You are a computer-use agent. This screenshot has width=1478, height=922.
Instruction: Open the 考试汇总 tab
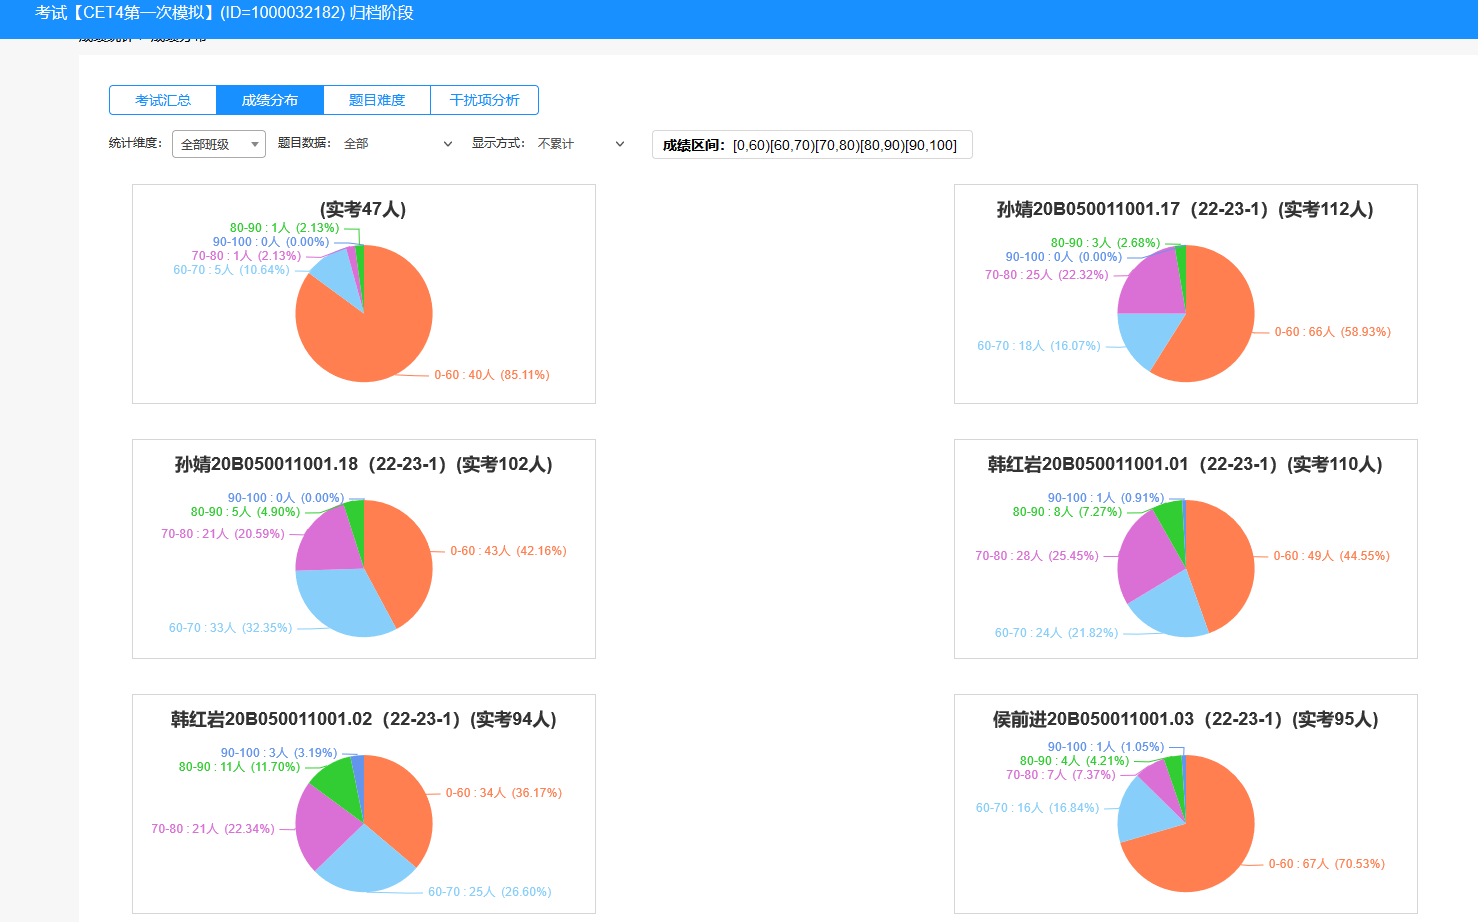[x=163, y=100]
